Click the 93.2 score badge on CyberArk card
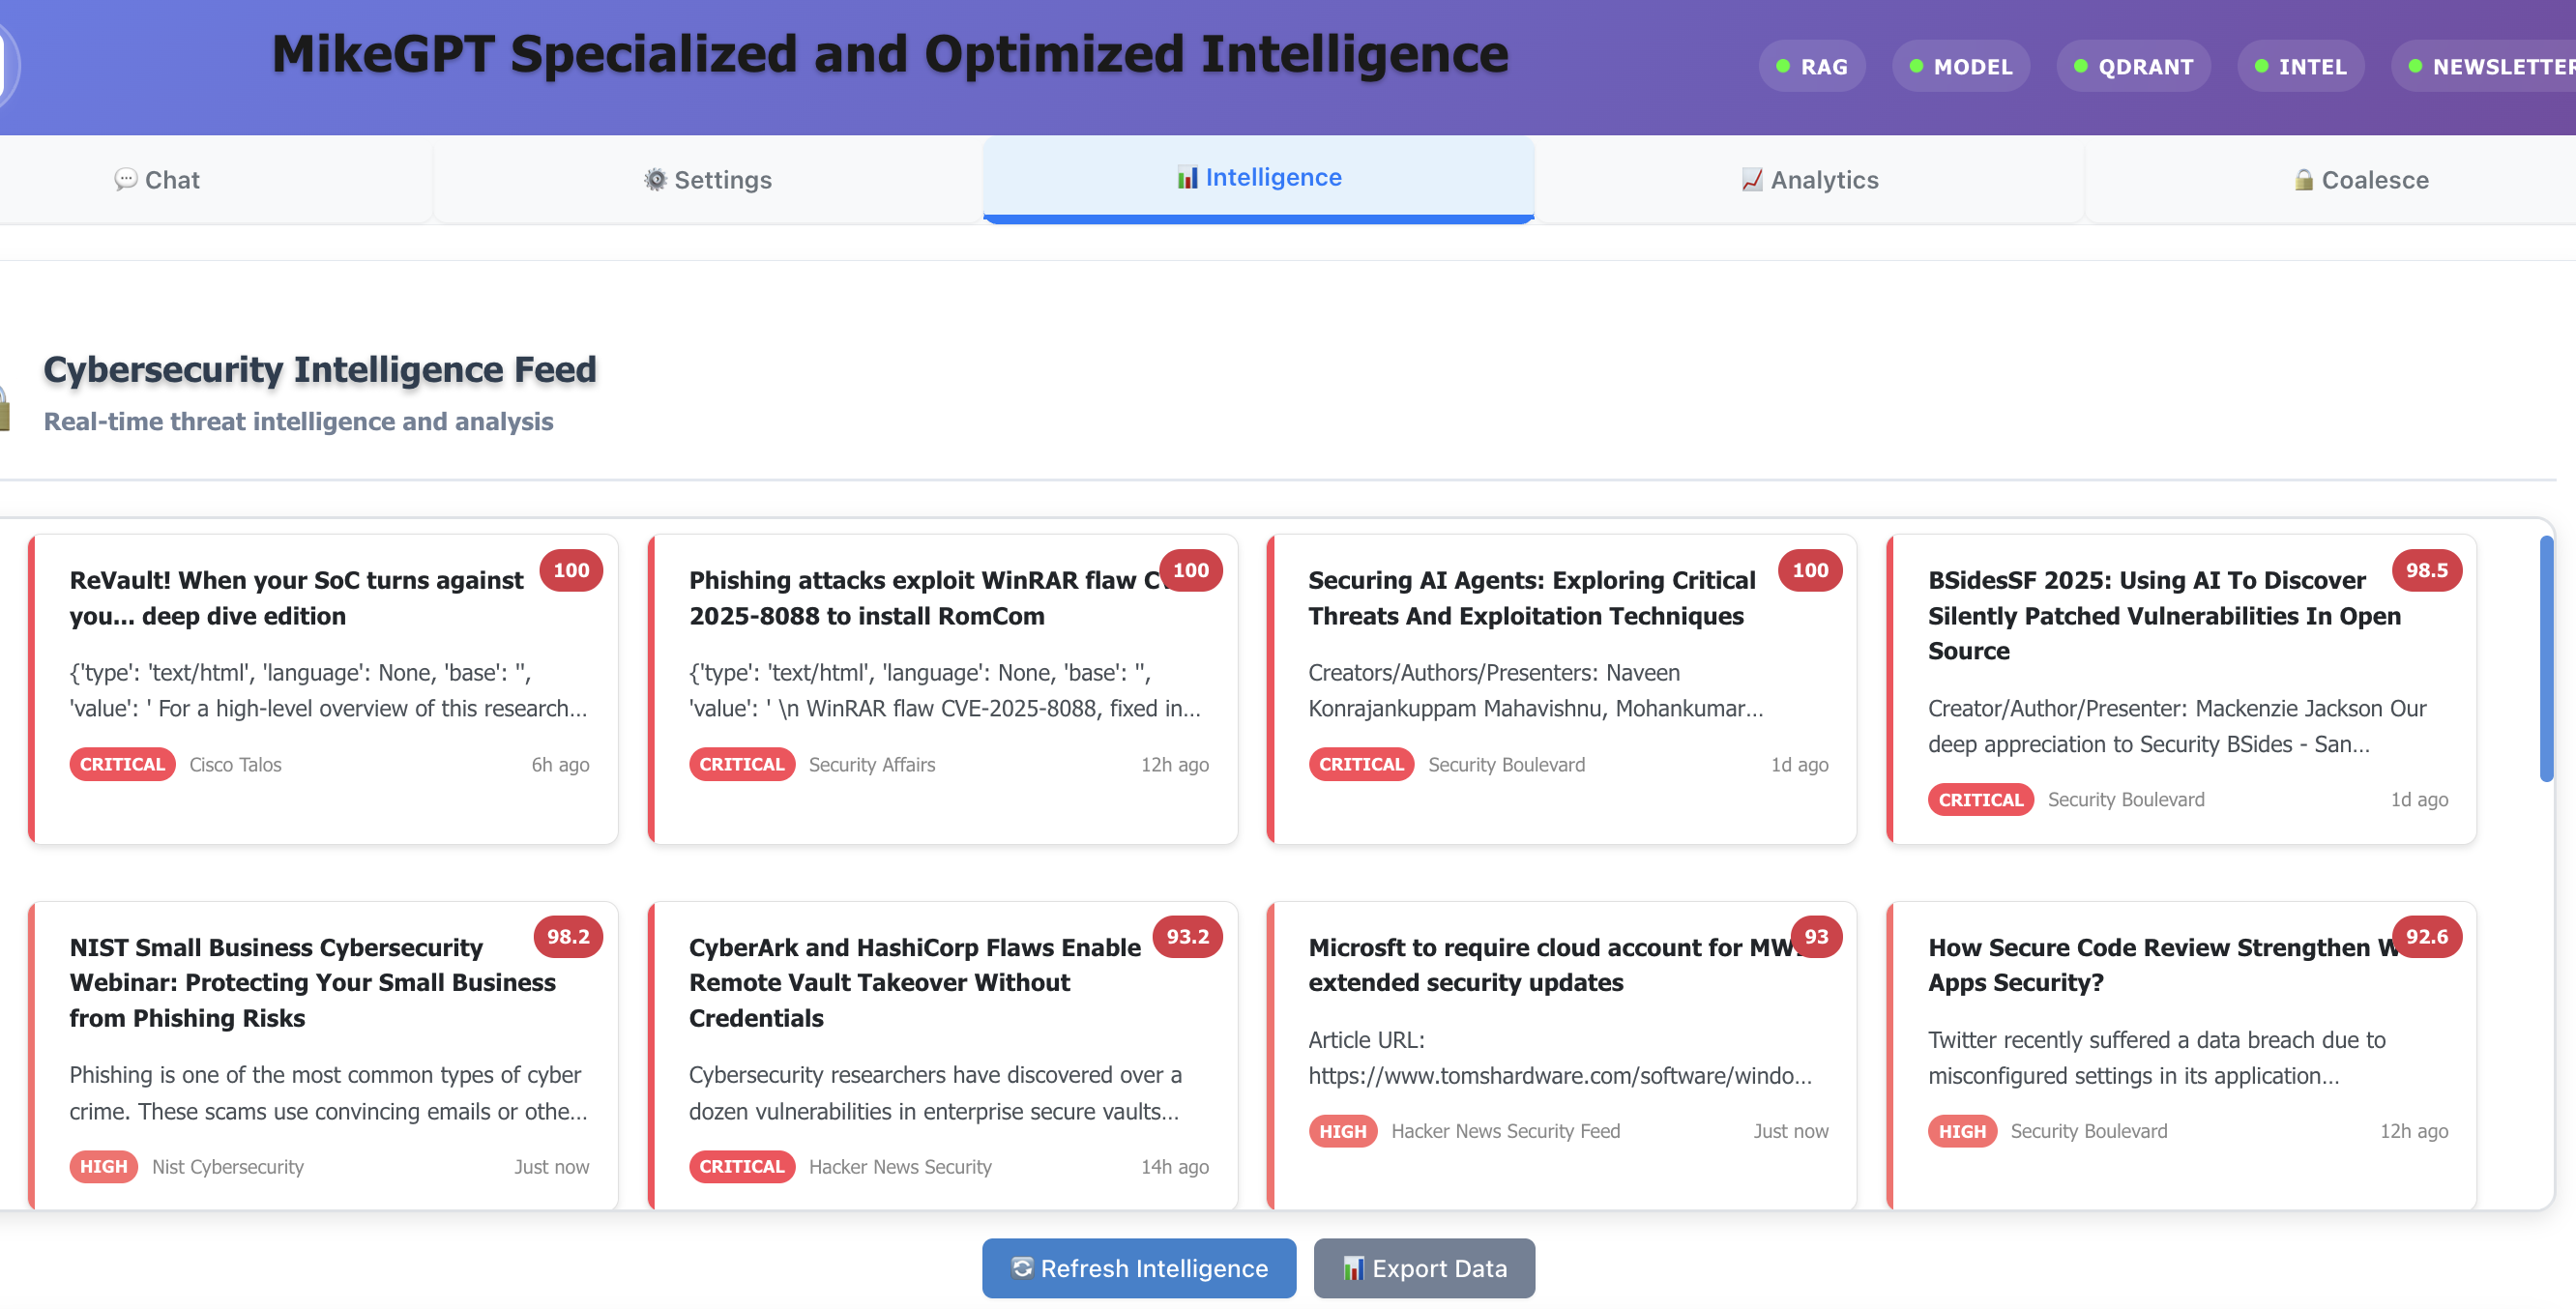Image resolution: width=2576 pixels, height=1309 pixels. [x=1187, y=936]
